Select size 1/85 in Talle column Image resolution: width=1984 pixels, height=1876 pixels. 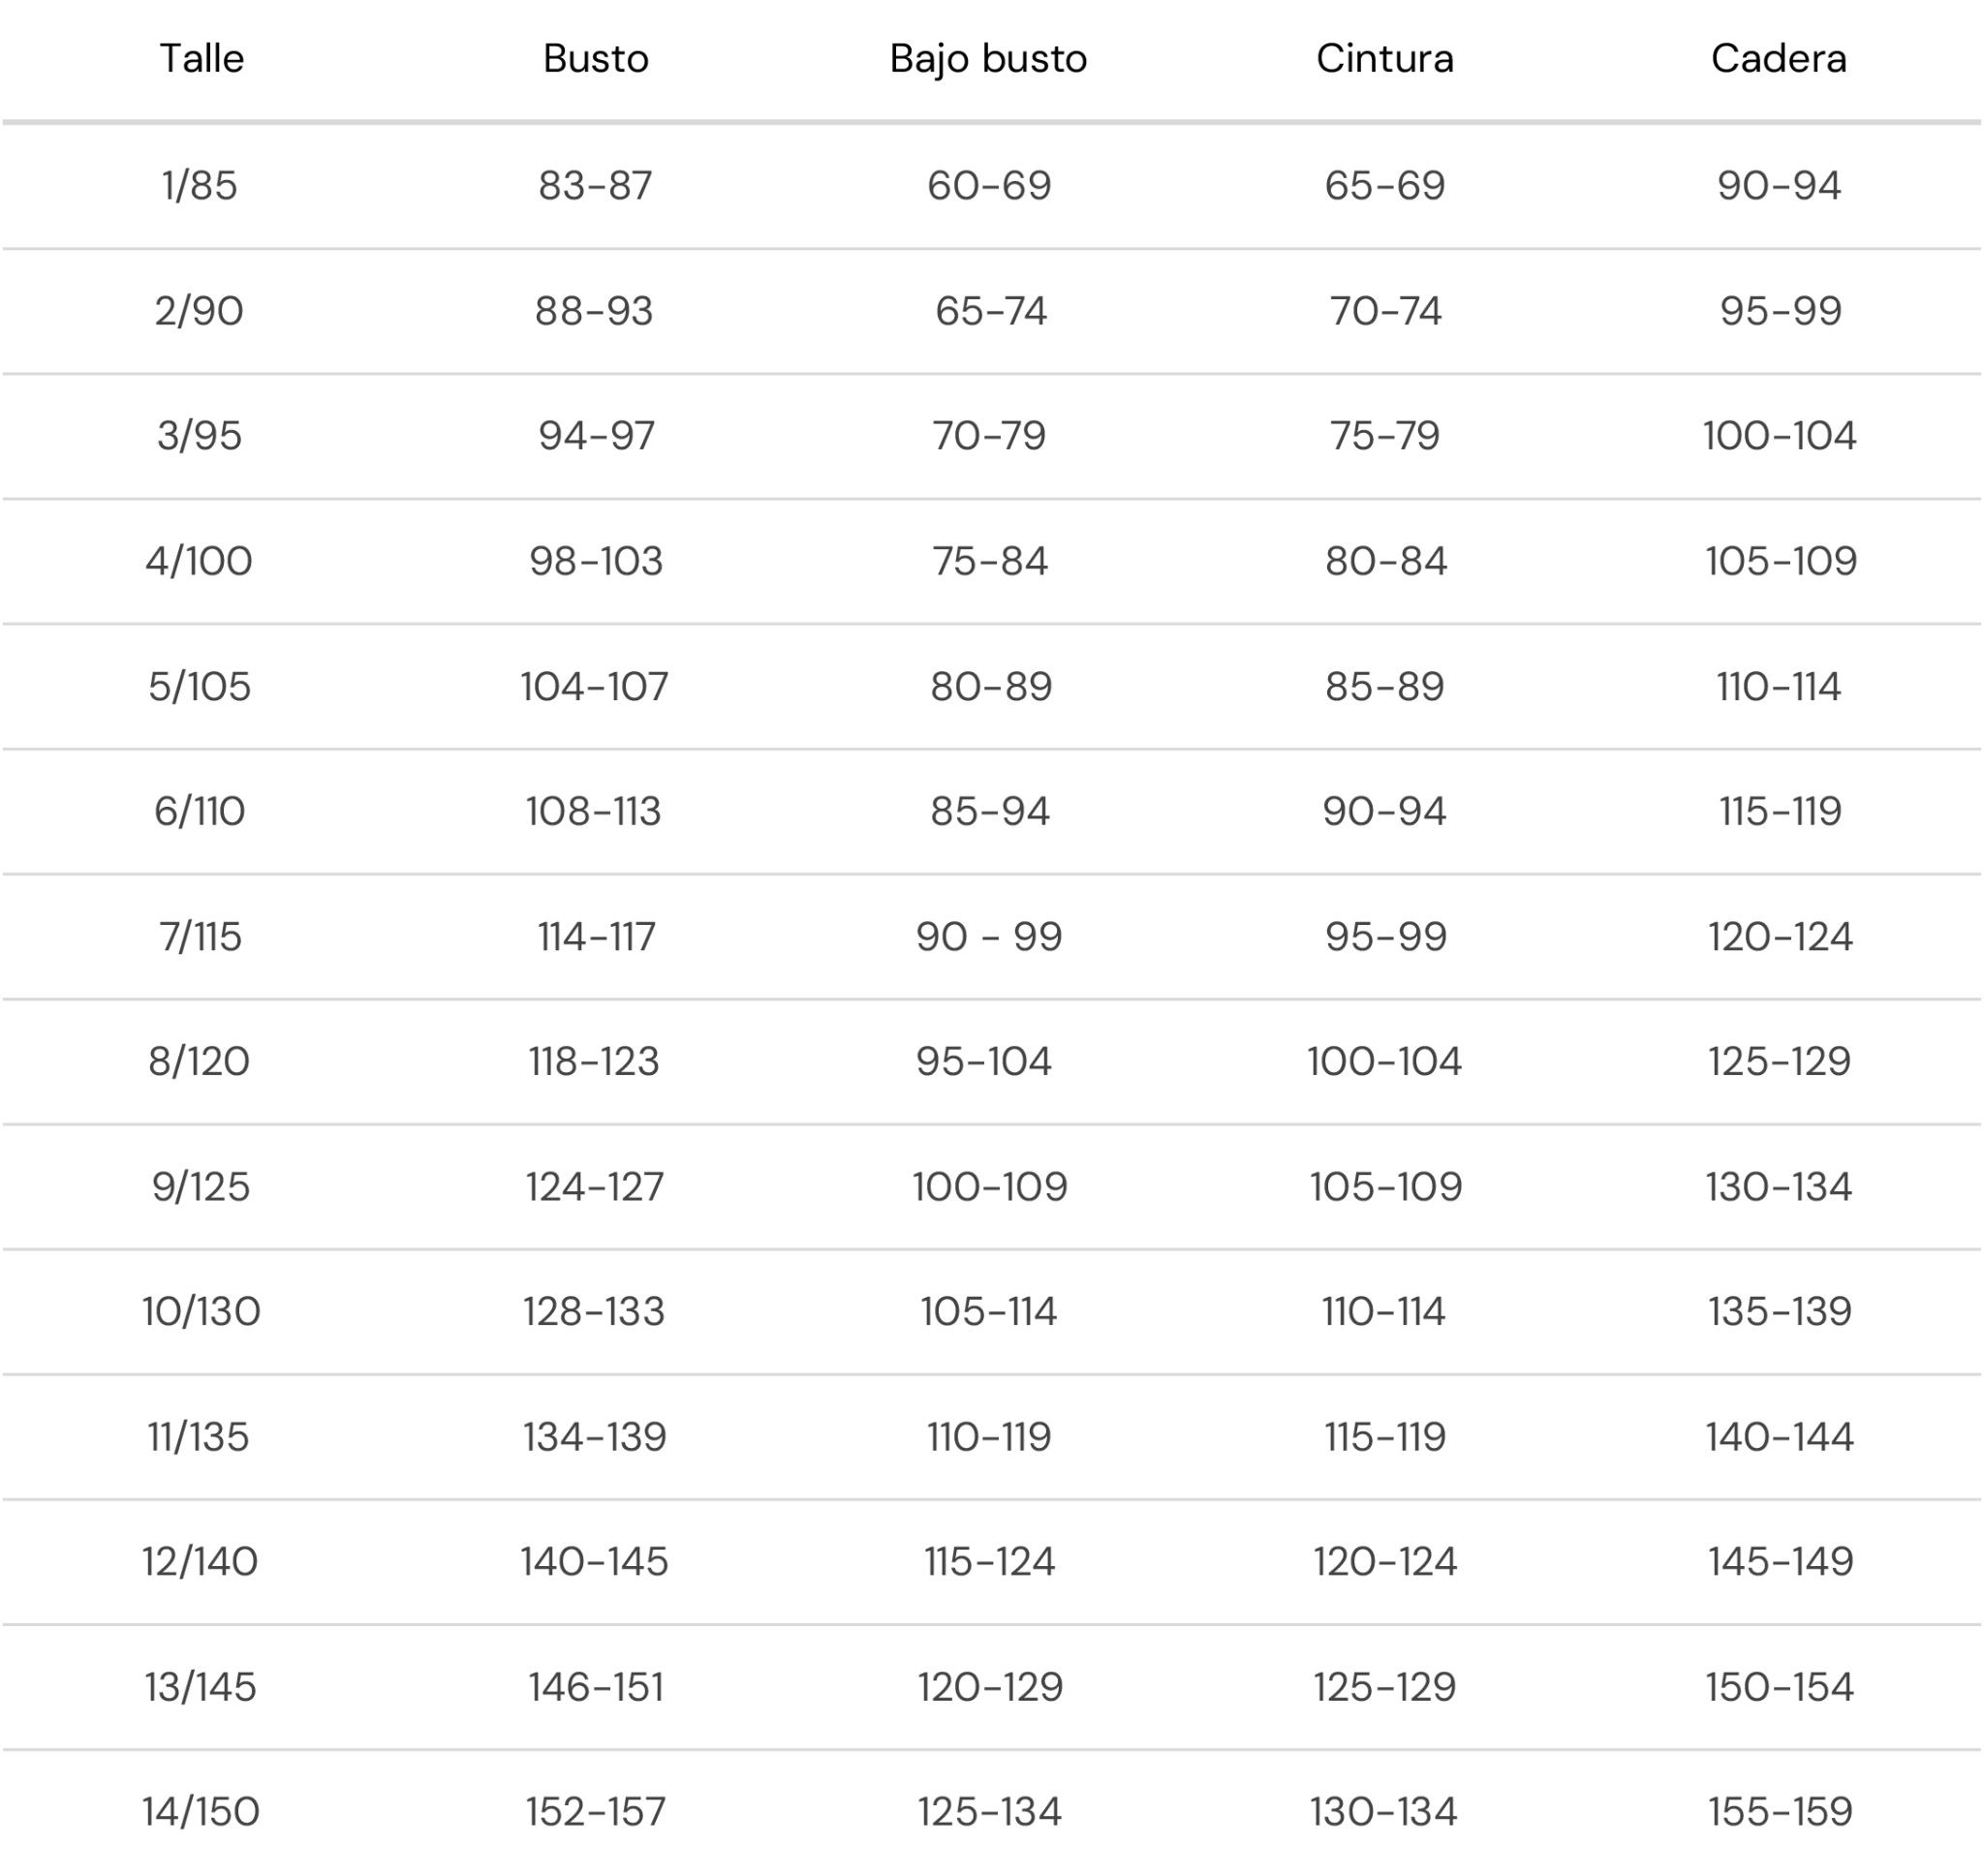[200, 186]
